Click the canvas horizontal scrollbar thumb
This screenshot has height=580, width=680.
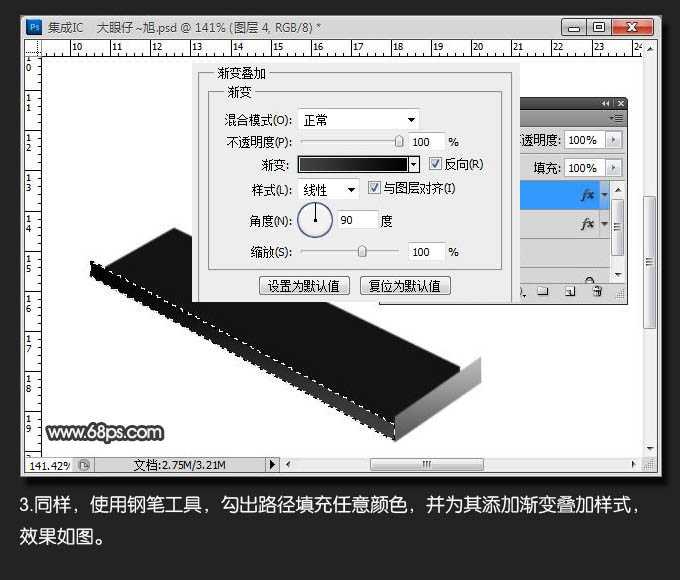coord(427,464)
